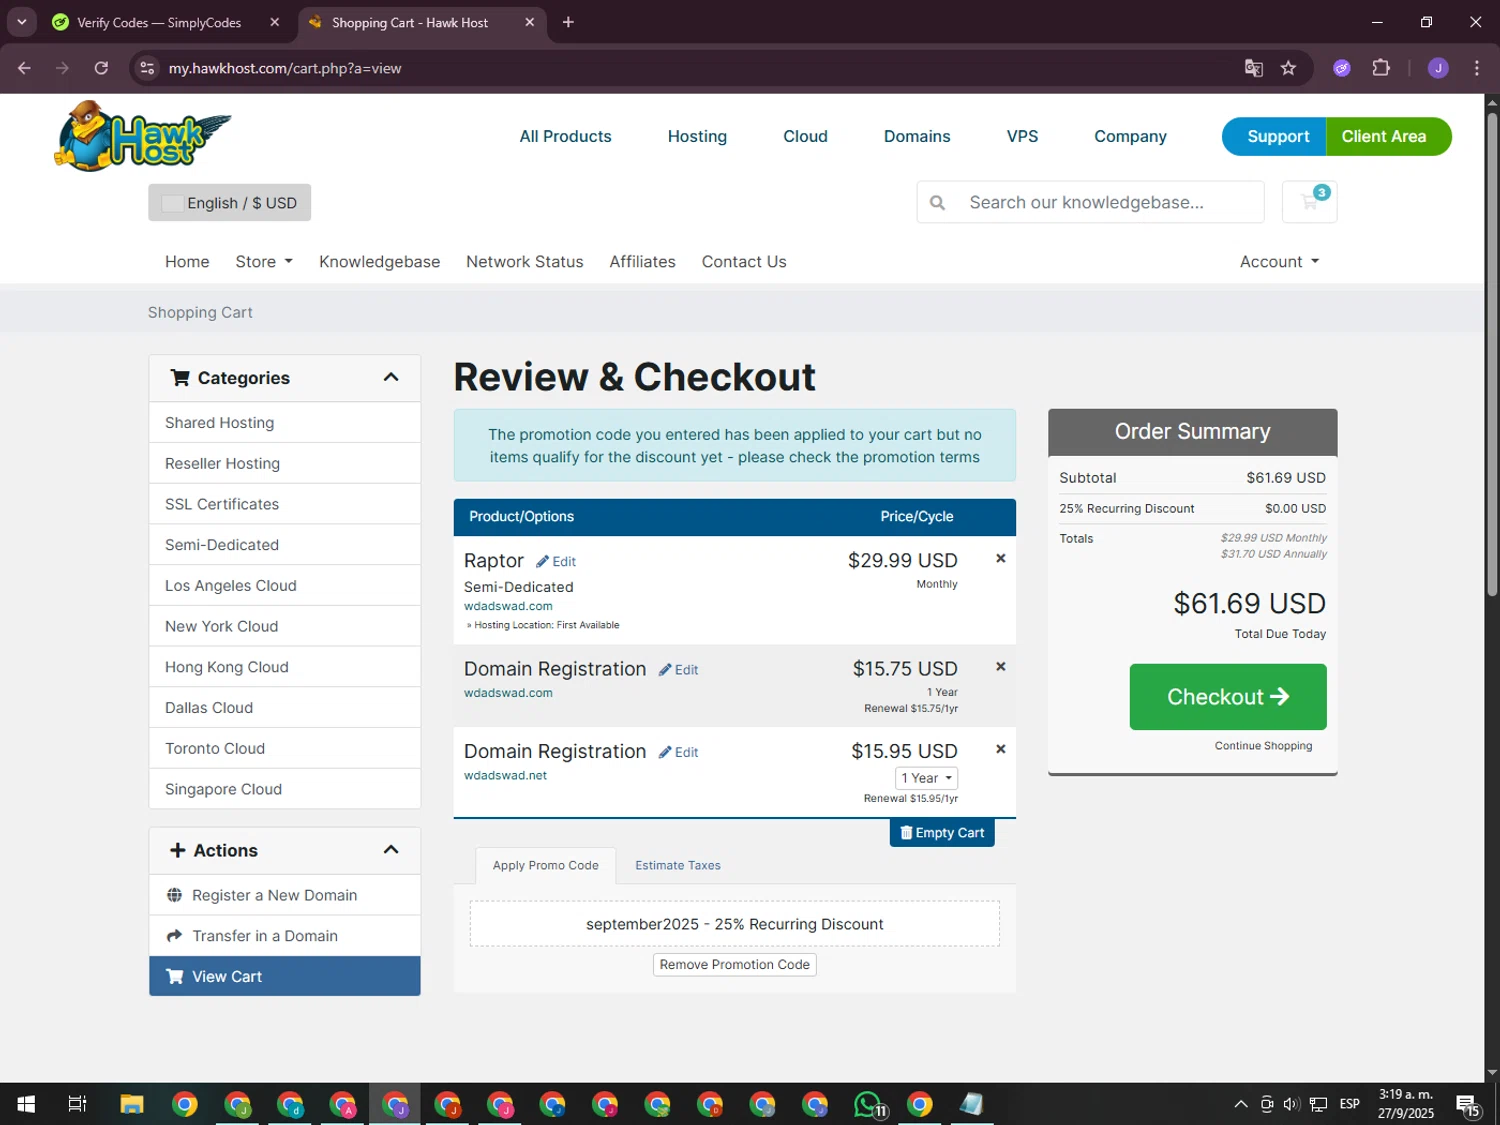This screenshot has width=1500, height=1125.
Task: Remove wdadswad.com domain registration from cart
Action: pos(1000,667)
